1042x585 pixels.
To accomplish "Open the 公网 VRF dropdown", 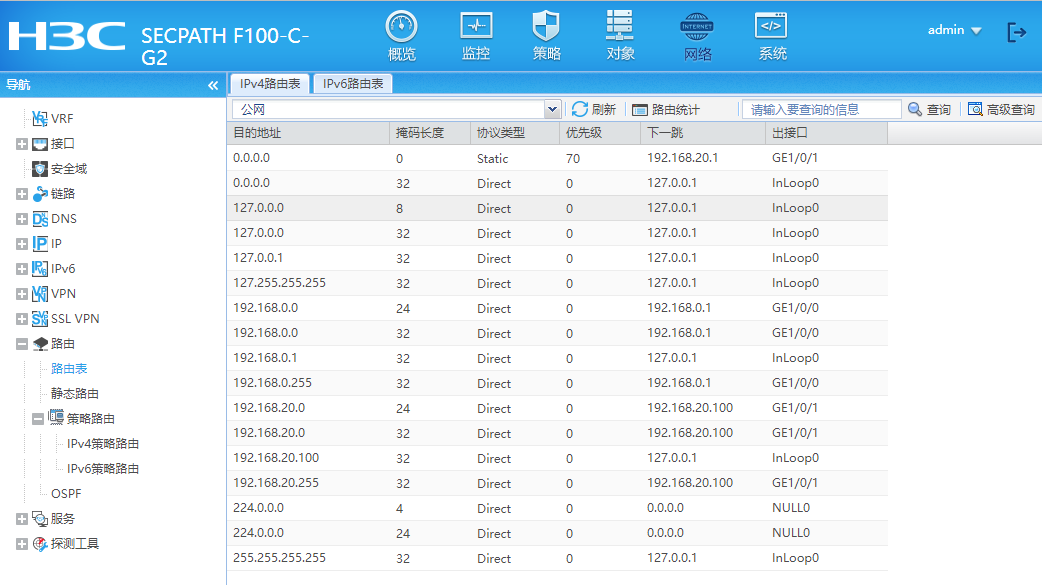I will 552,110.
